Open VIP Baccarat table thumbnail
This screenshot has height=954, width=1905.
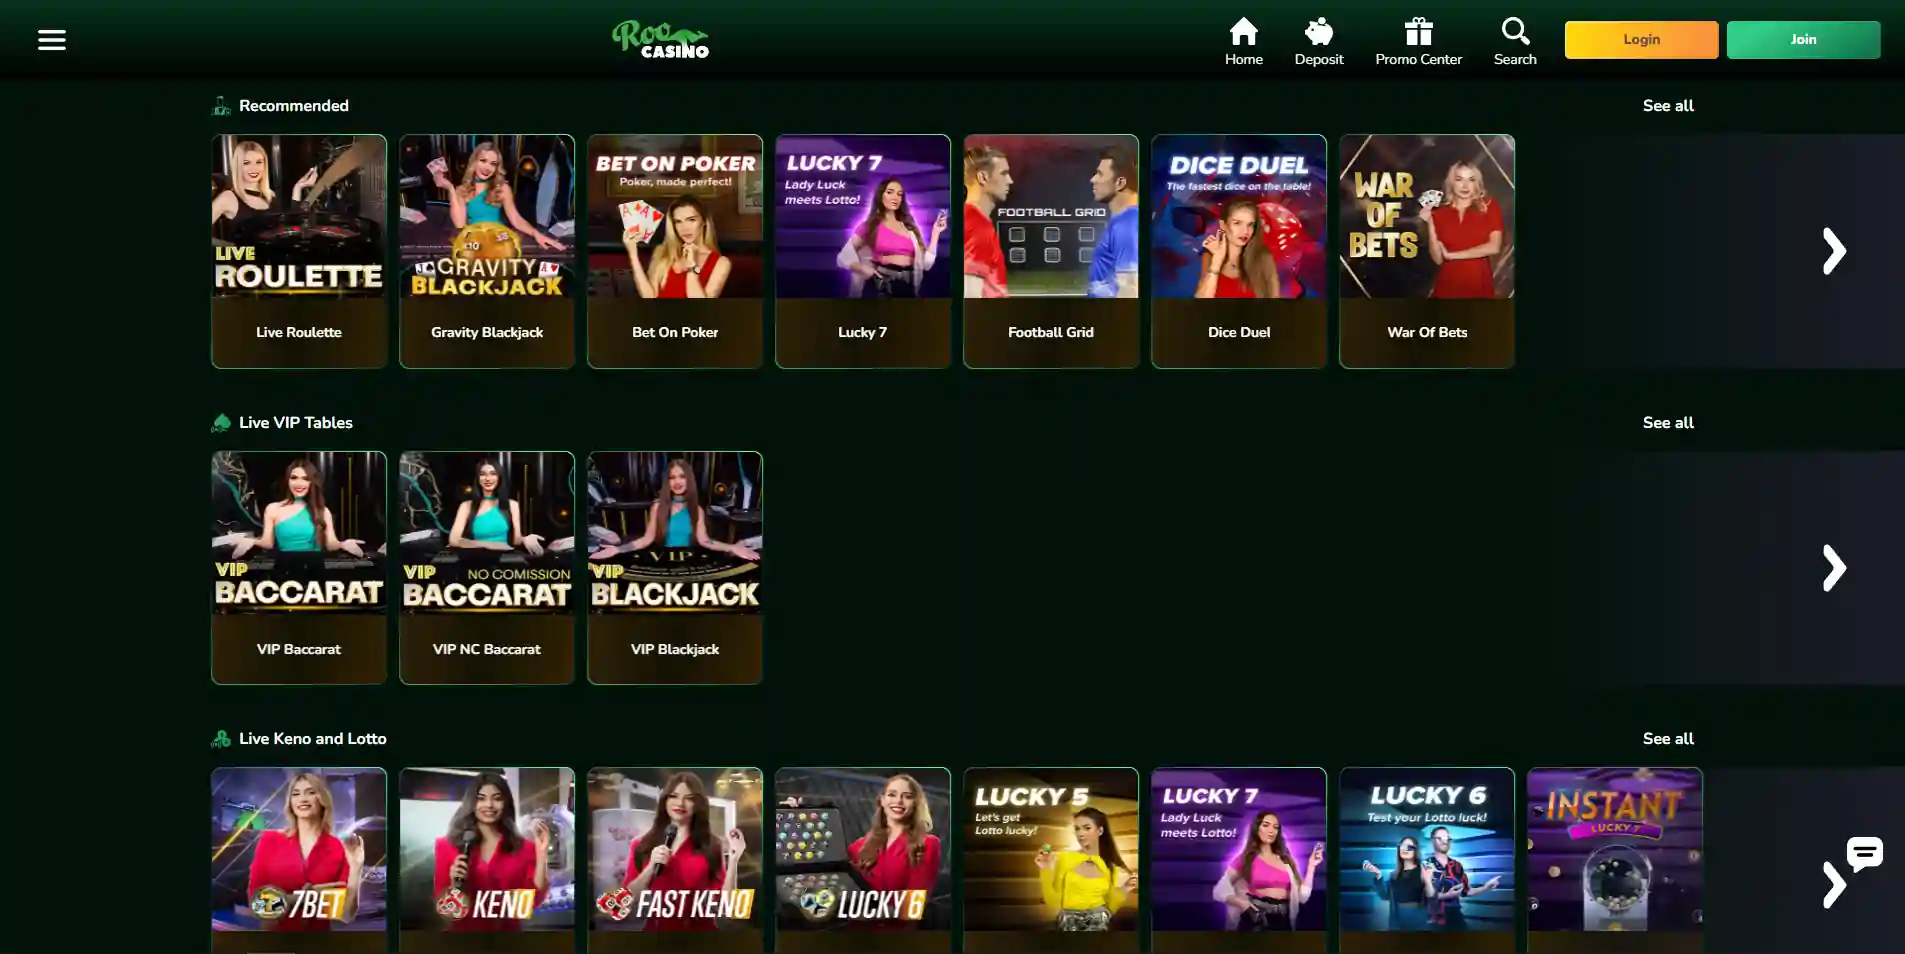tap(299, 533)
